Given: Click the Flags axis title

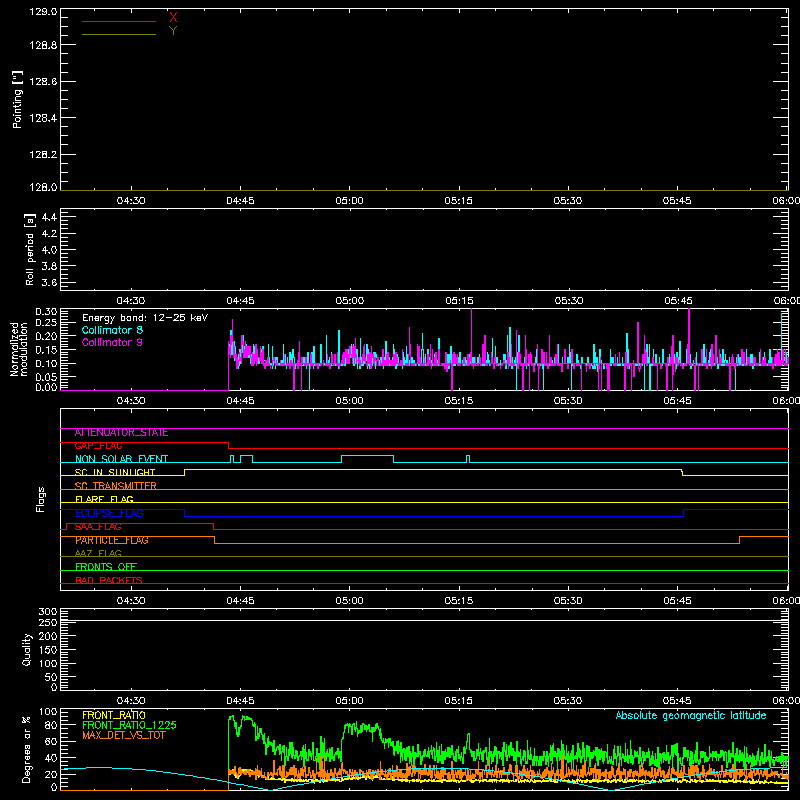Looking at the screenshot, I should pyautogui.click(x=40, y=499).
